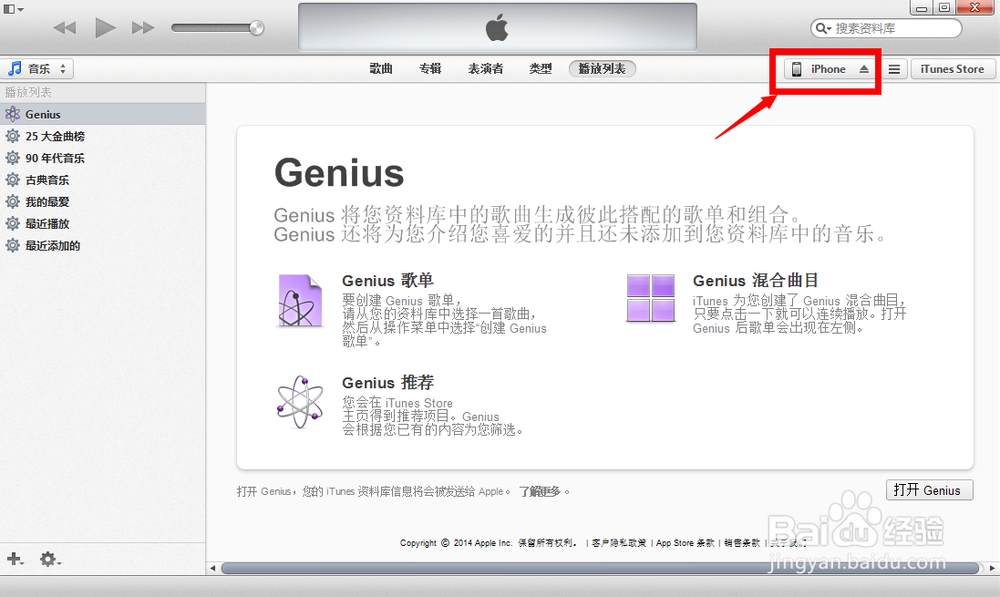The width and height of the screenshot is (1000, 597).
Task: Select the 我的最爱 playlist
Action: pyautogui.click(x=103, y=202)
